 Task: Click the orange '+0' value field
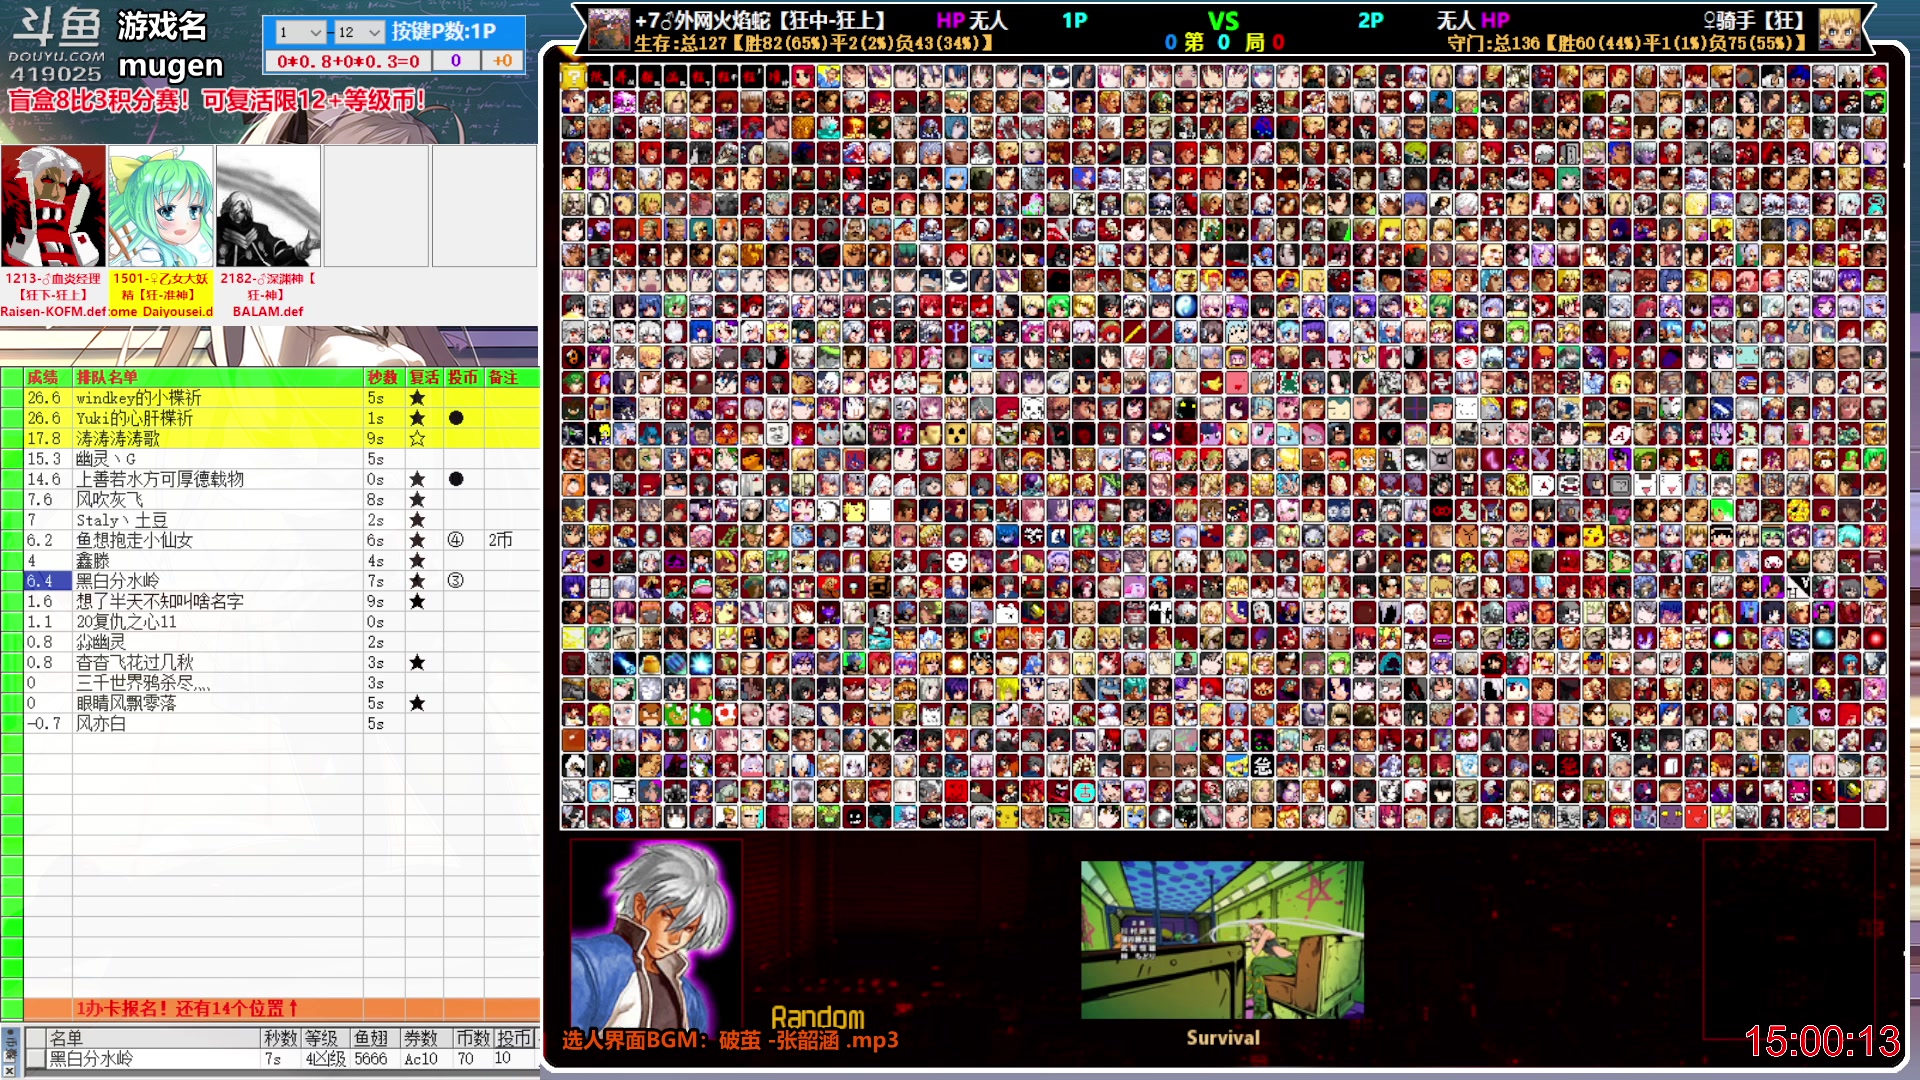click(x=503, y=61)
